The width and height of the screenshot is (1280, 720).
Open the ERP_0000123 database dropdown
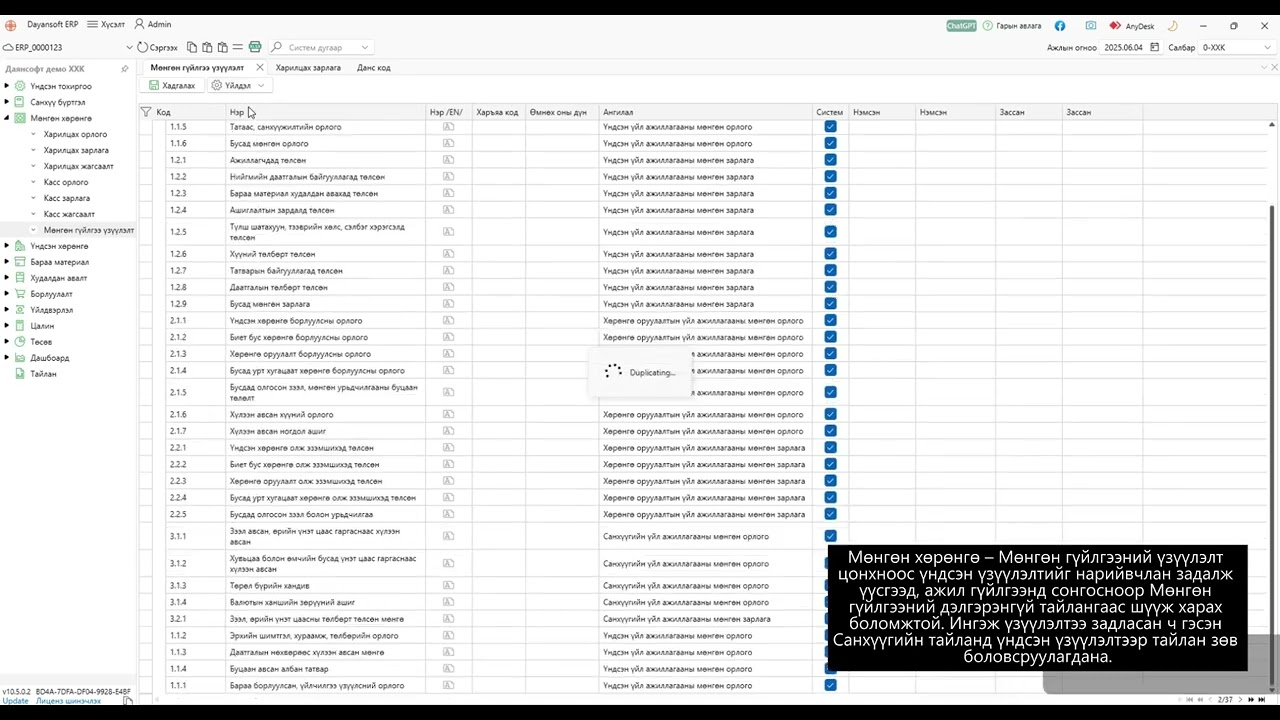pyautogui.click(x=129, y=47)
